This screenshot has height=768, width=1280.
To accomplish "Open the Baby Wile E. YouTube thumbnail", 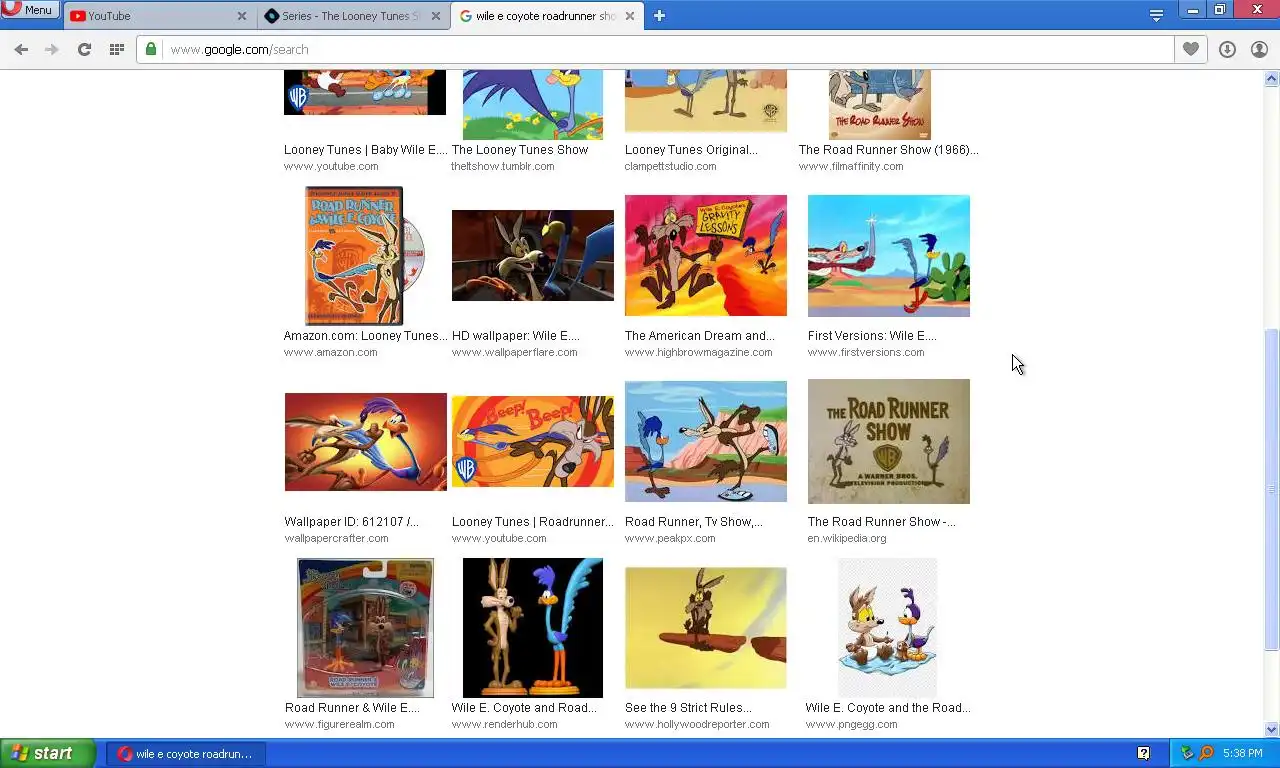I will pyautogui.click(x=365, y=92).
